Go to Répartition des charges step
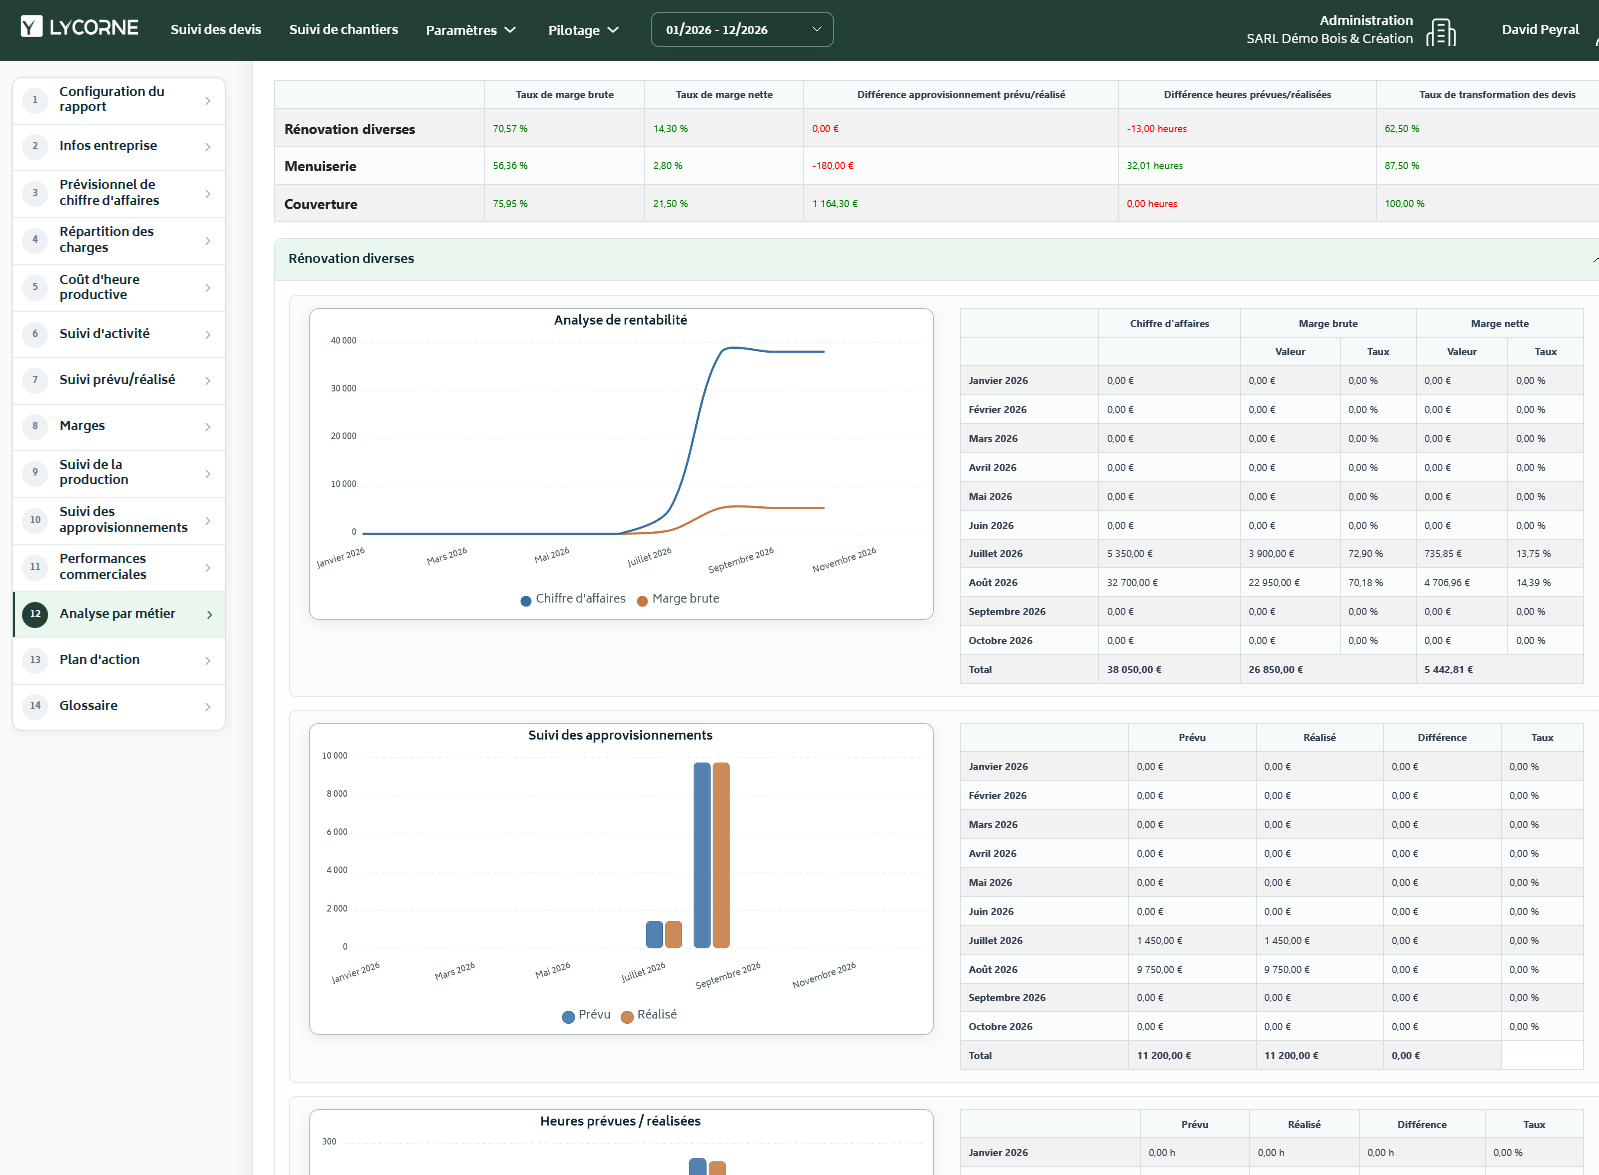 point(119,240)
